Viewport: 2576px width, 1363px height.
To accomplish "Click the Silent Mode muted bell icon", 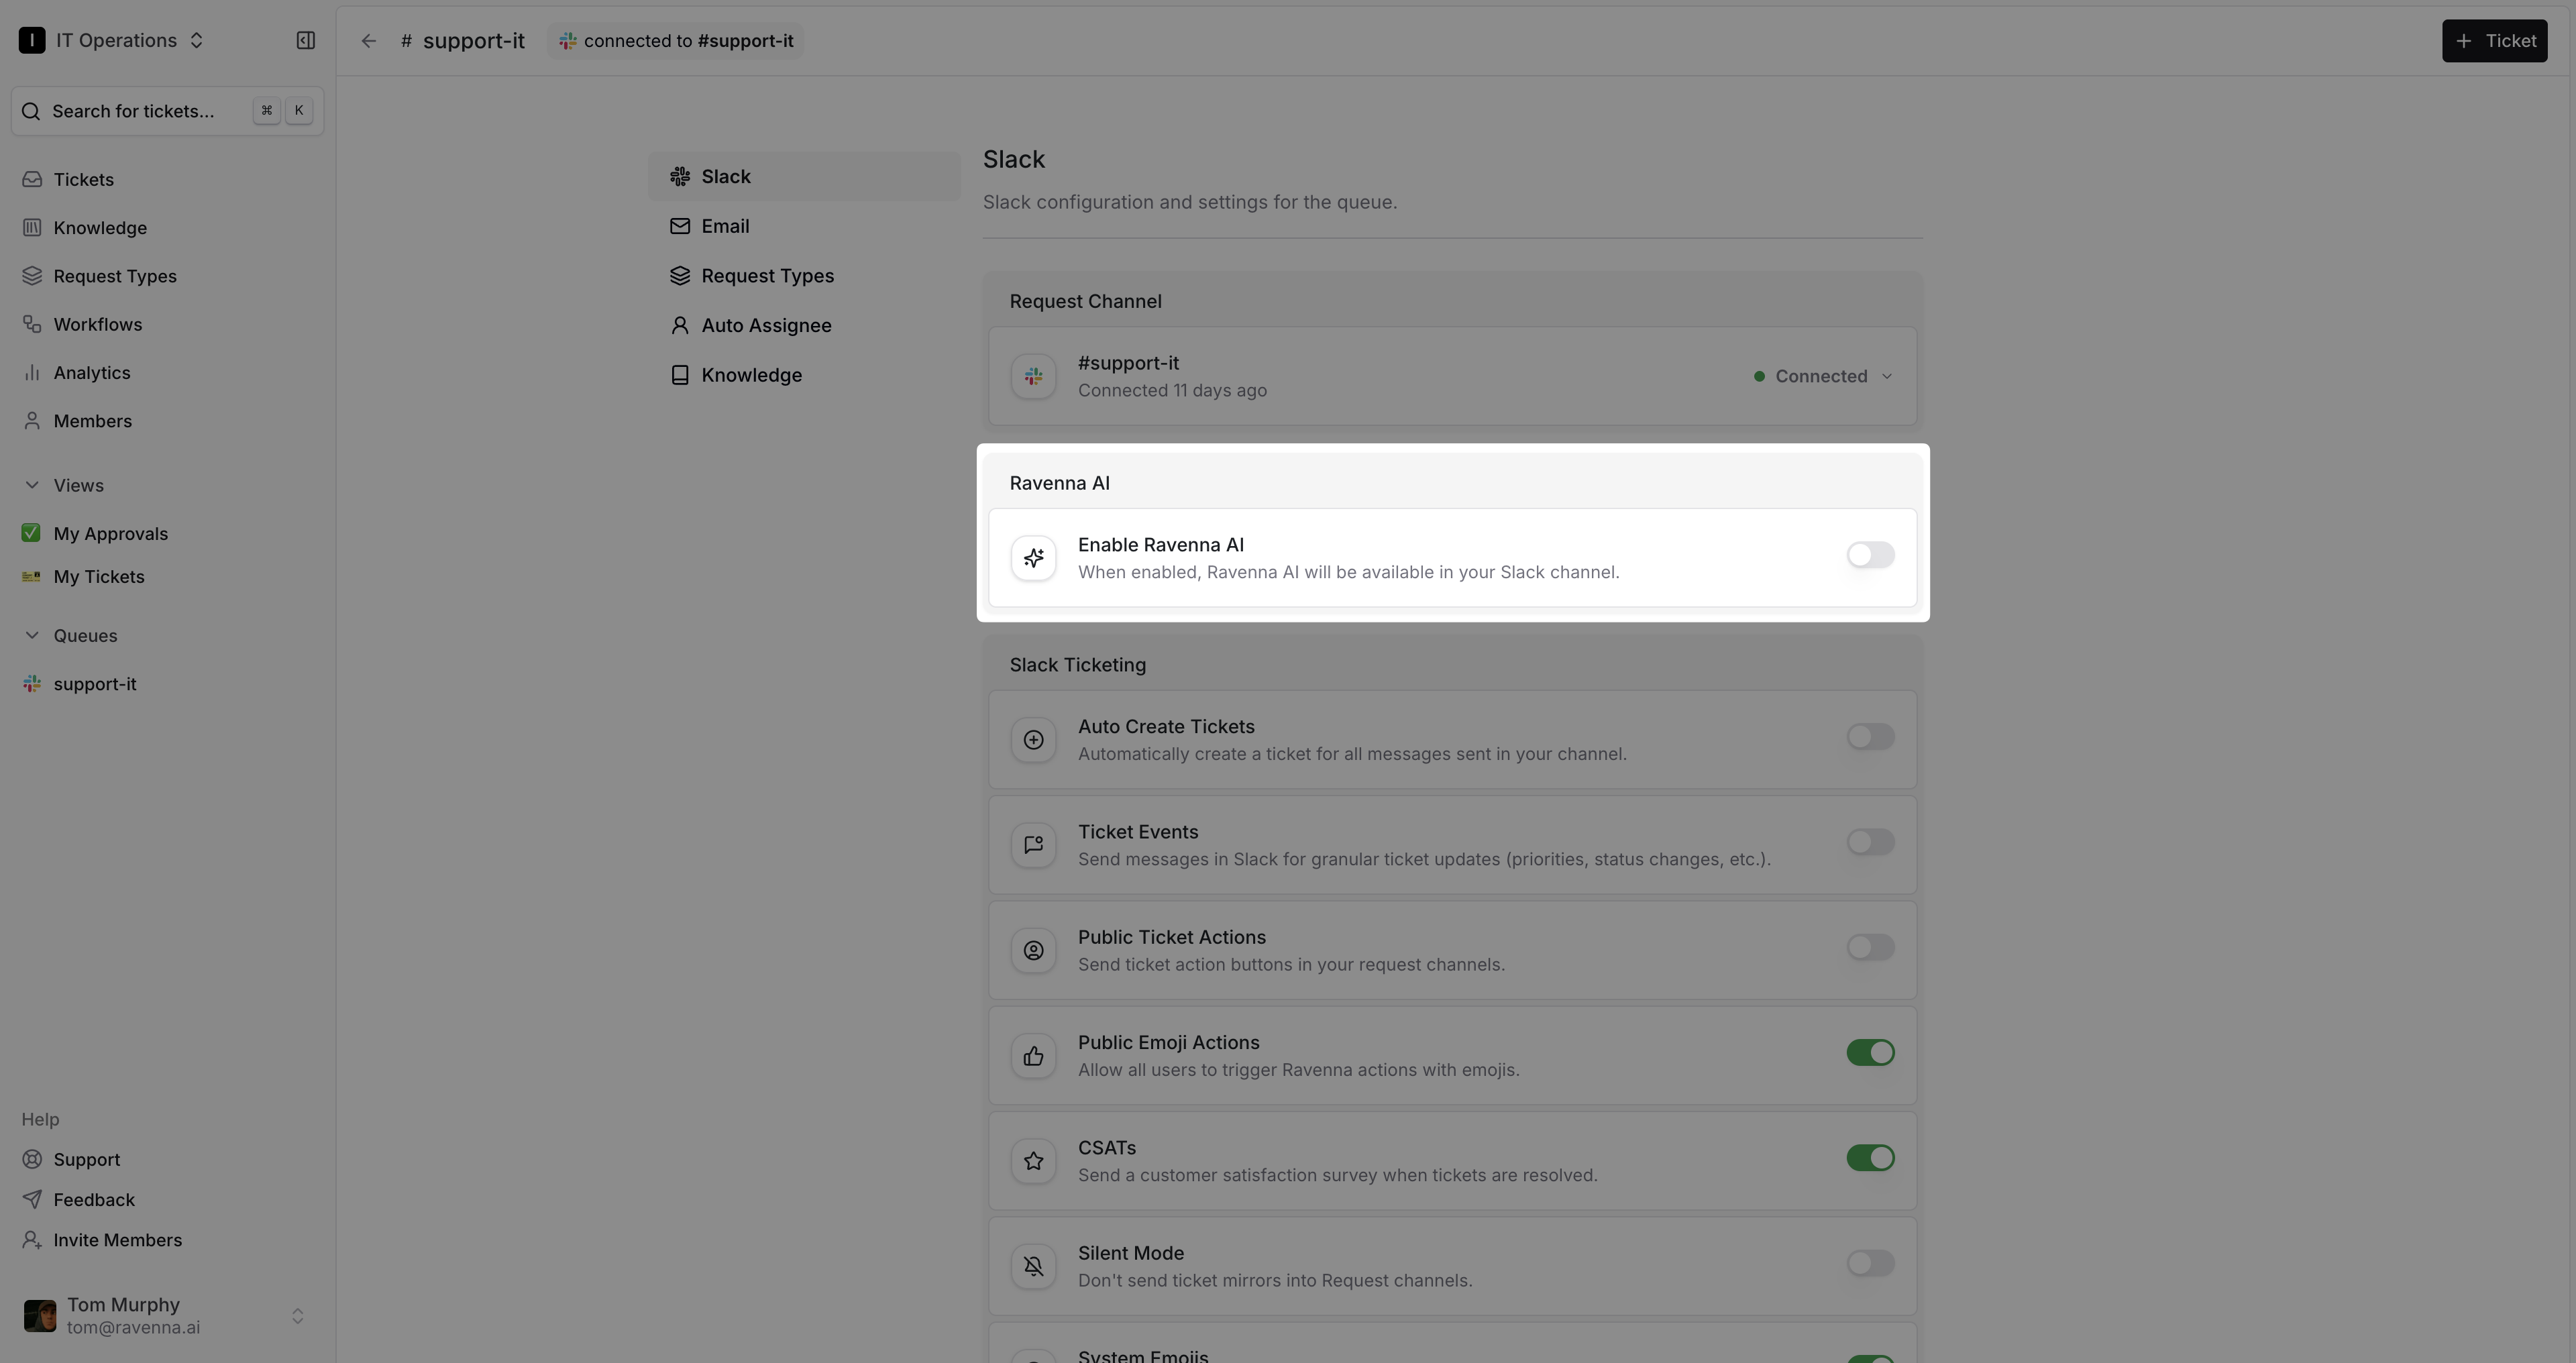I will pyautogui.click(x=1033, y=1266).
